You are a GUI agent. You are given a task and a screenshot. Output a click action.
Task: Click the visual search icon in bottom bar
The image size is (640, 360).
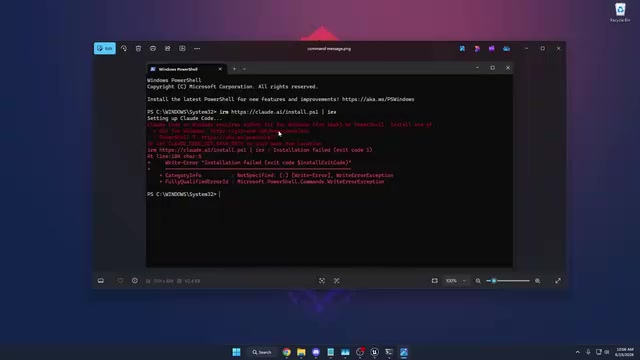coord(337,281)
